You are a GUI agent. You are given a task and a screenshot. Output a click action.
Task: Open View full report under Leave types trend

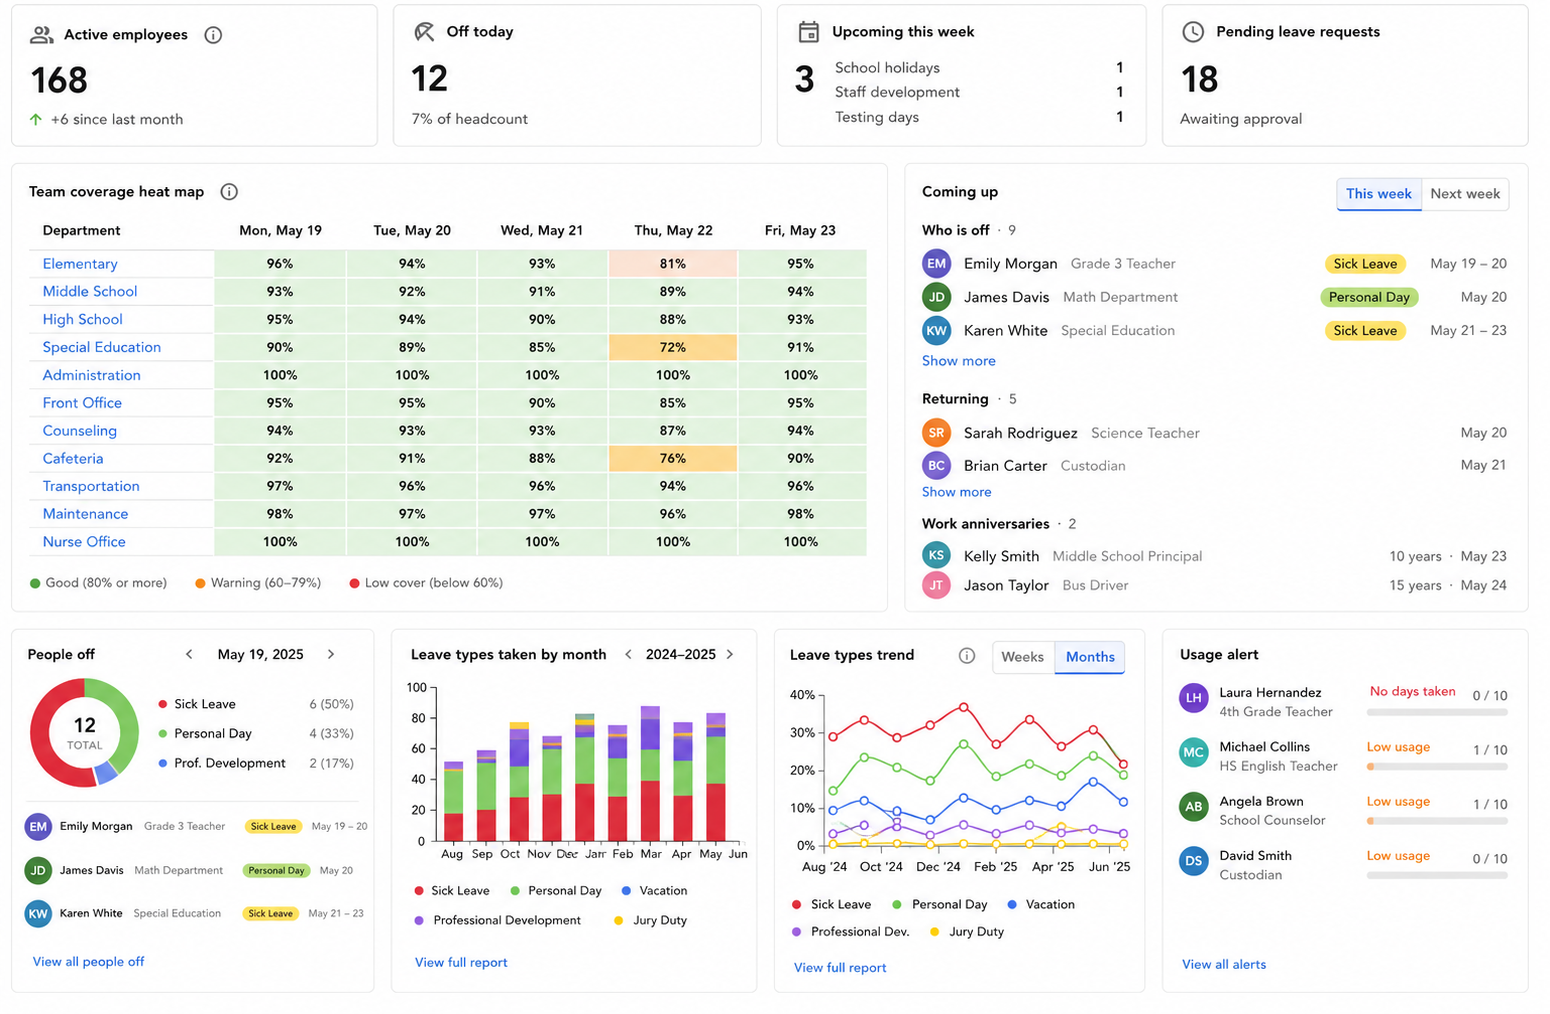point(840,968)
